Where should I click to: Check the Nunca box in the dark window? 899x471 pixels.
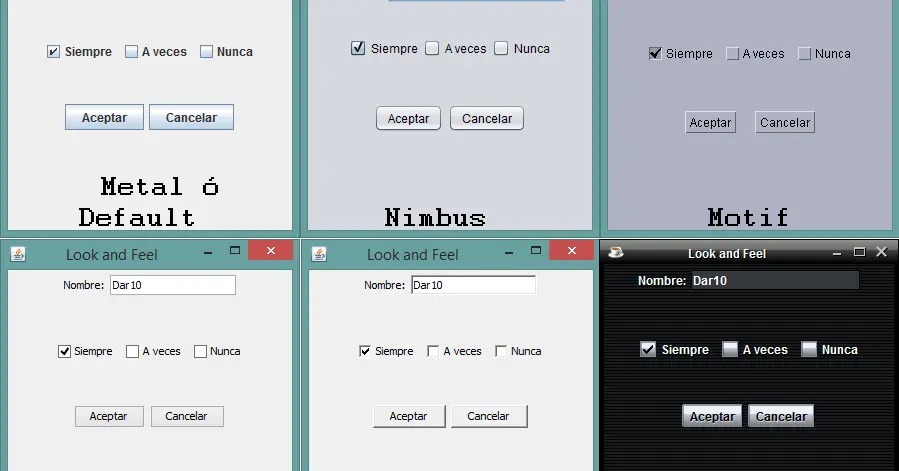tap(809, 350)
